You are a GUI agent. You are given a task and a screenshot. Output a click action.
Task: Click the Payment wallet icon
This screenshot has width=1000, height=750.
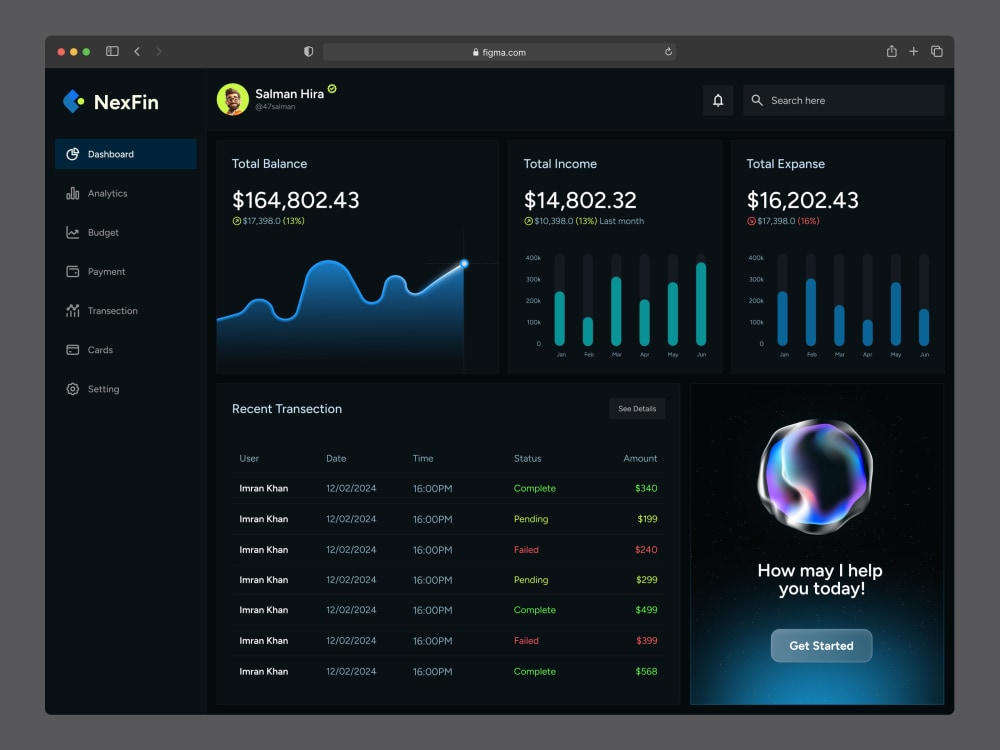pos(73,272)
